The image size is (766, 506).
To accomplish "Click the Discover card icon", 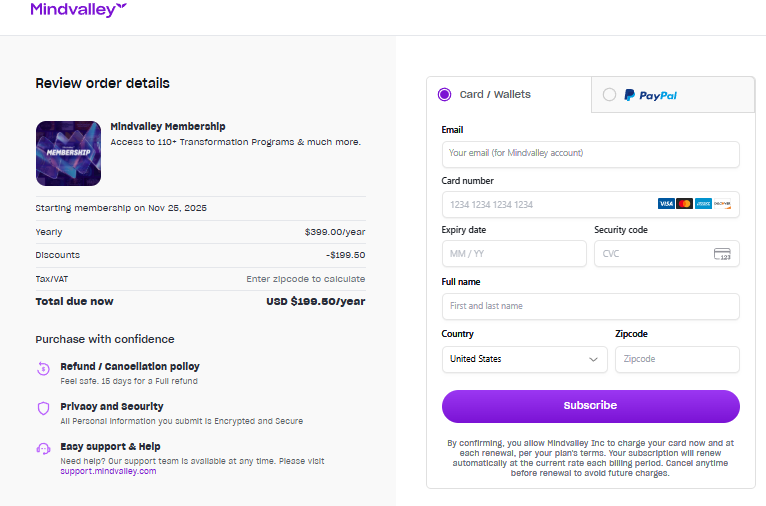I will (722, 204).
